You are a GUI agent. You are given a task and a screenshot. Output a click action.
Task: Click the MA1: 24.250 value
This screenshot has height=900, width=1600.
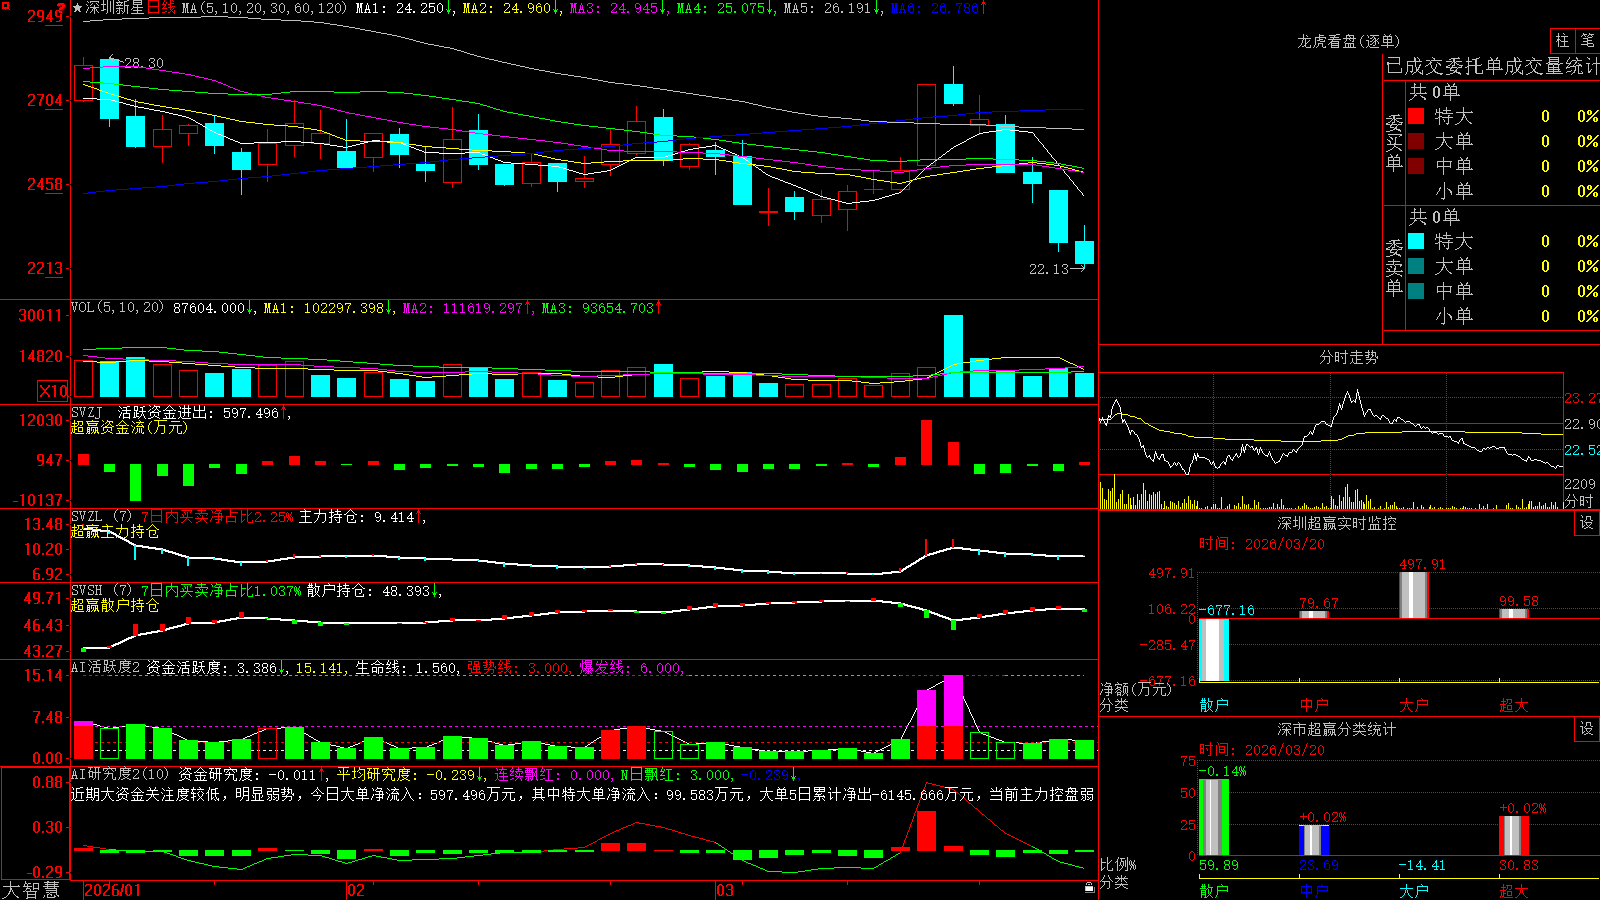[404, 8]
